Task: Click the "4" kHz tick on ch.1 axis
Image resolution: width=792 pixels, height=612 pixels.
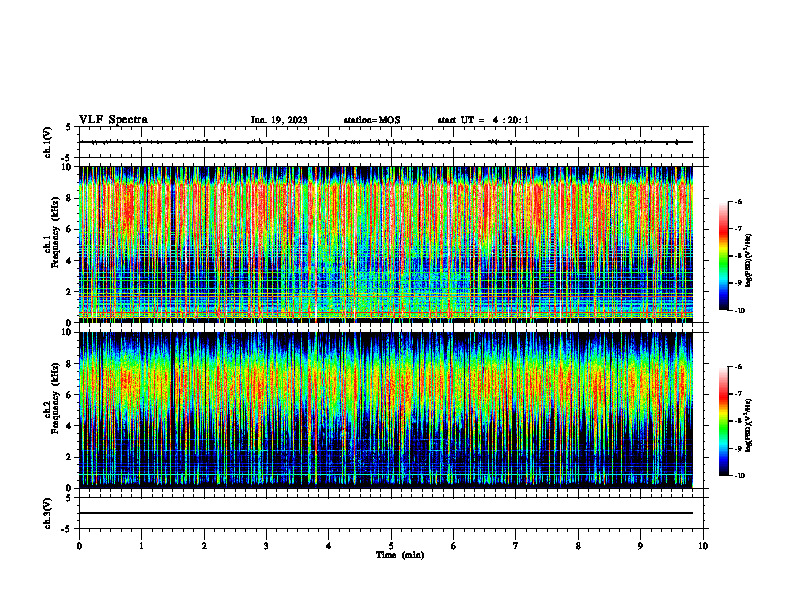Action: [70, 261]
